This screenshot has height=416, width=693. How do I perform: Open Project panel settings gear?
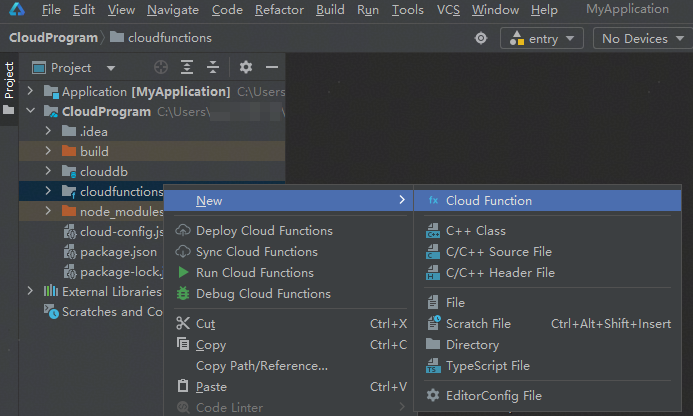pos(246,67)
